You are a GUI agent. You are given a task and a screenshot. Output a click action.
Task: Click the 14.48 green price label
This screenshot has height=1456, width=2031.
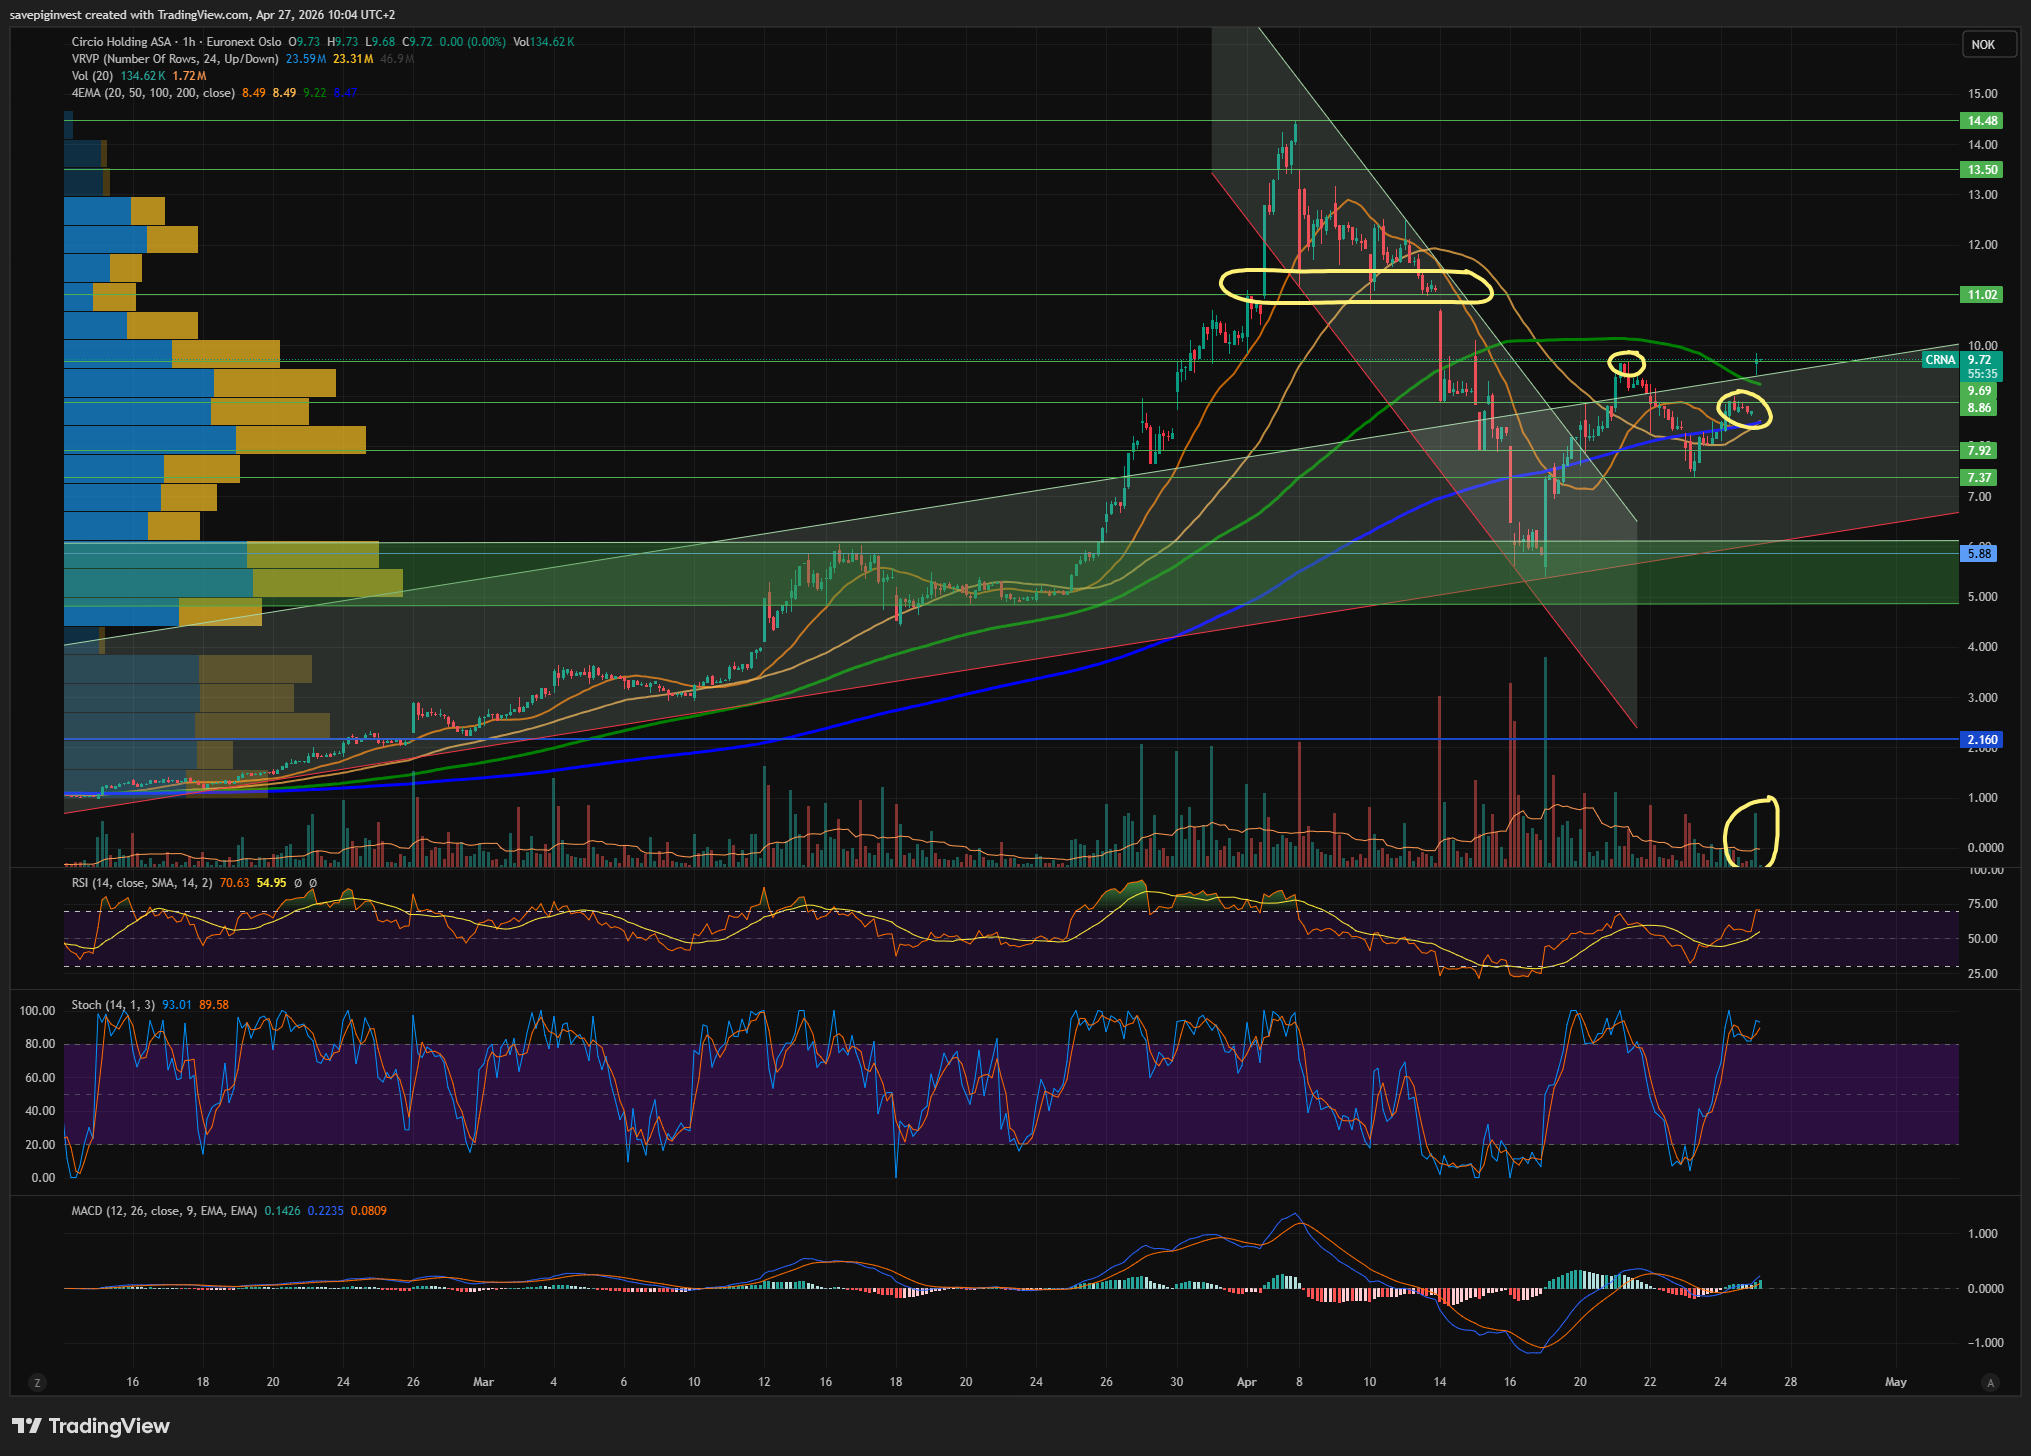point(1982,121)
